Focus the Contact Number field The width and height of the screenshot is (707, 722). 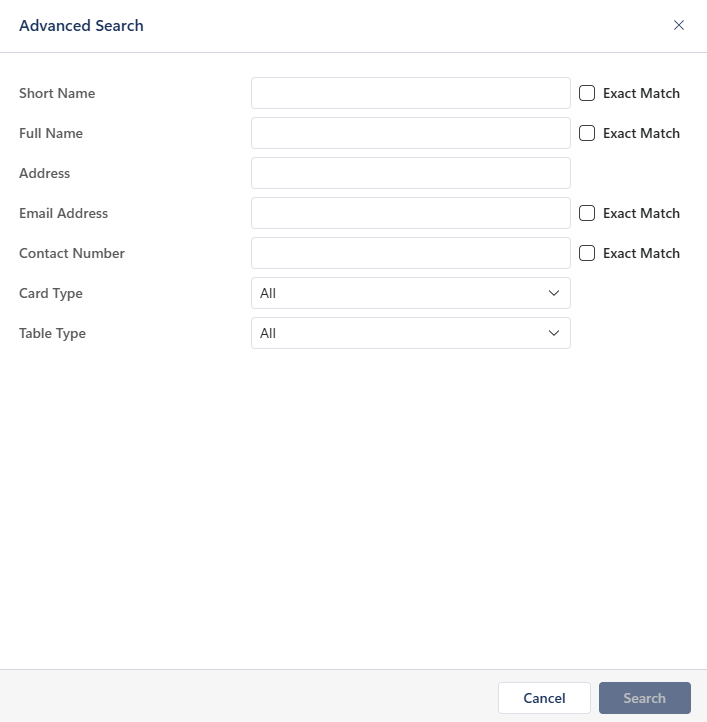coord(410,253)
